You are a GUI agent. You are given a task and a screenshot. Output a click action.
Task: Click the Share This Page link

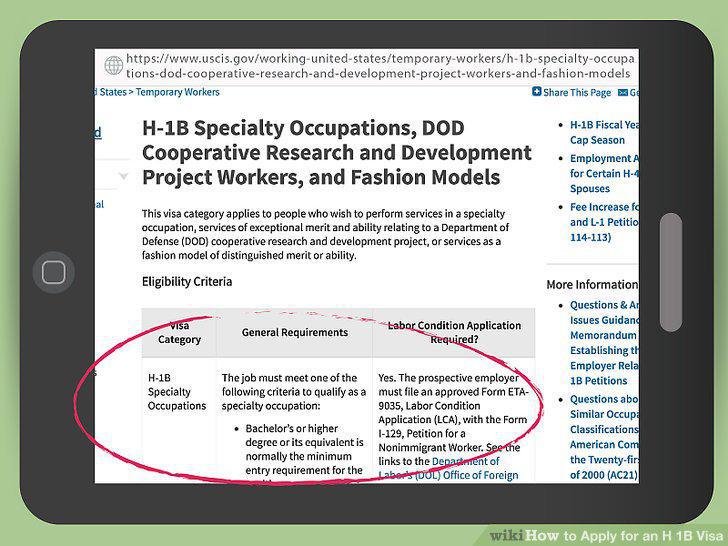[577, 92]
